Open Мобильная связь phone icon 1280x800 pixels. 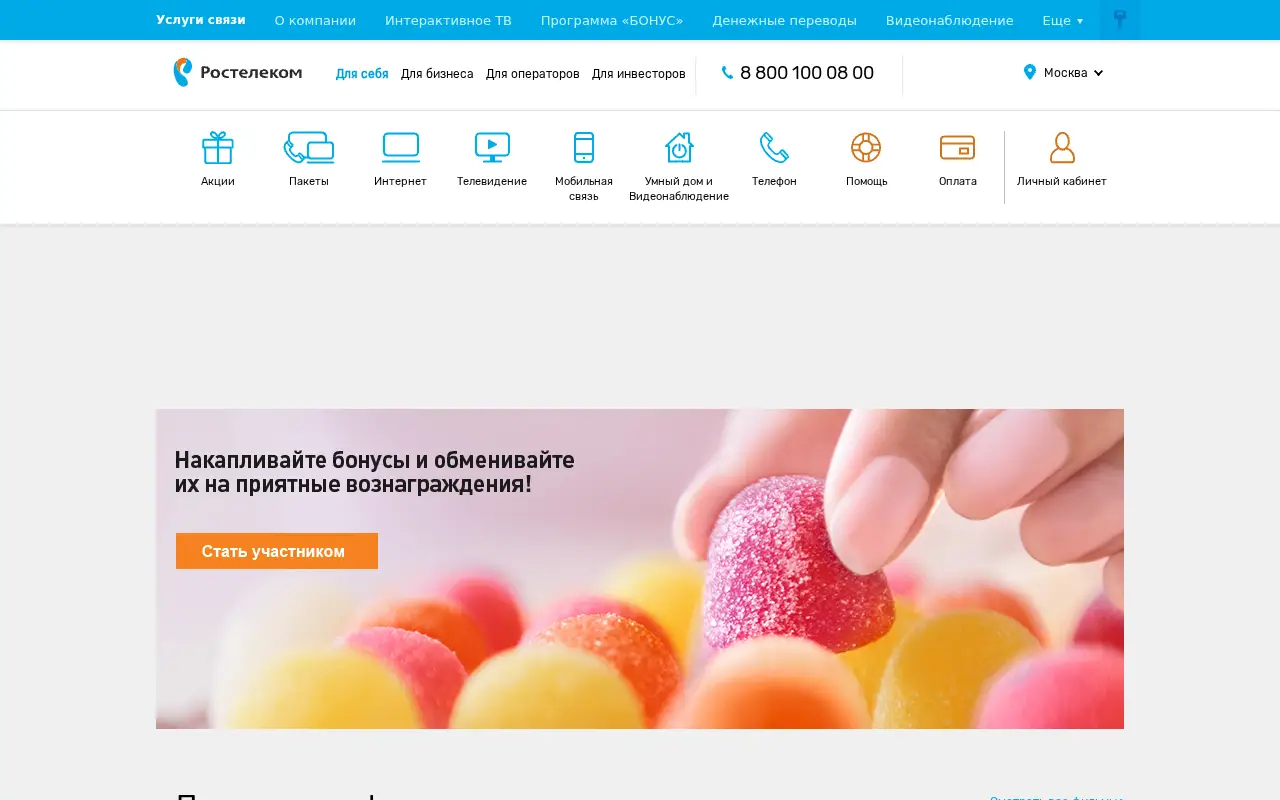[x=584, y=148]
